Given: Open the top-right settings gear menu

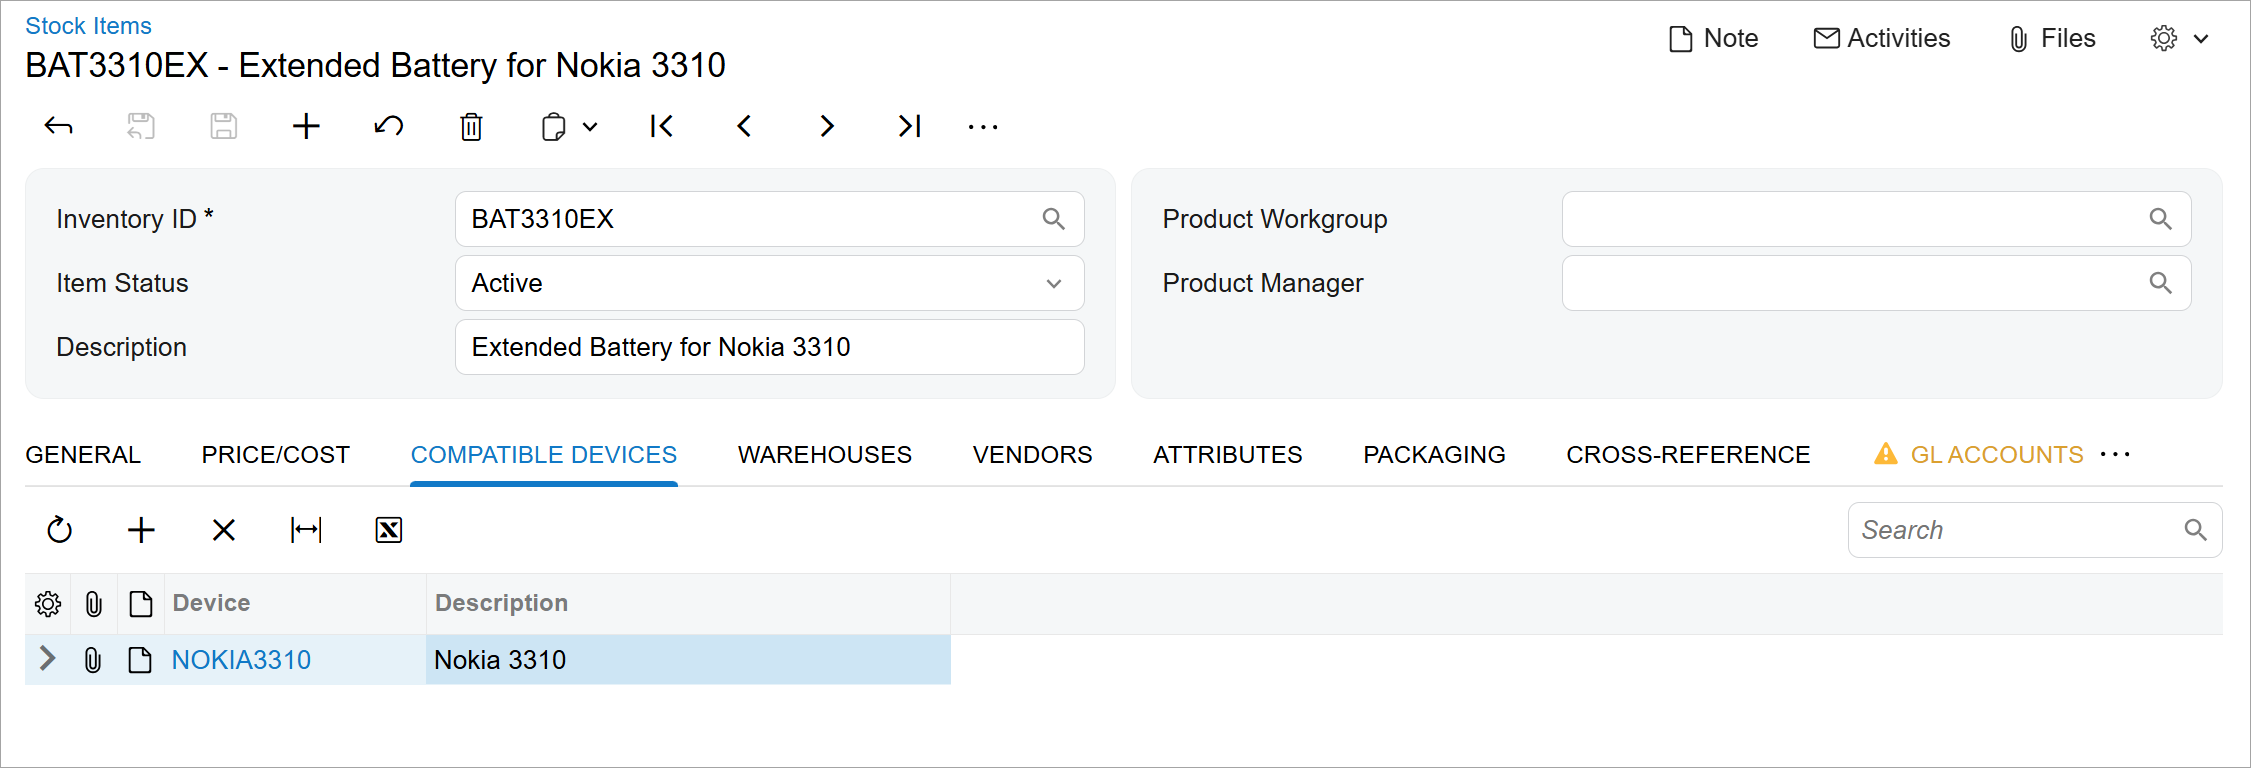Looking at the screenshot, I should (x=2178, y=39).
